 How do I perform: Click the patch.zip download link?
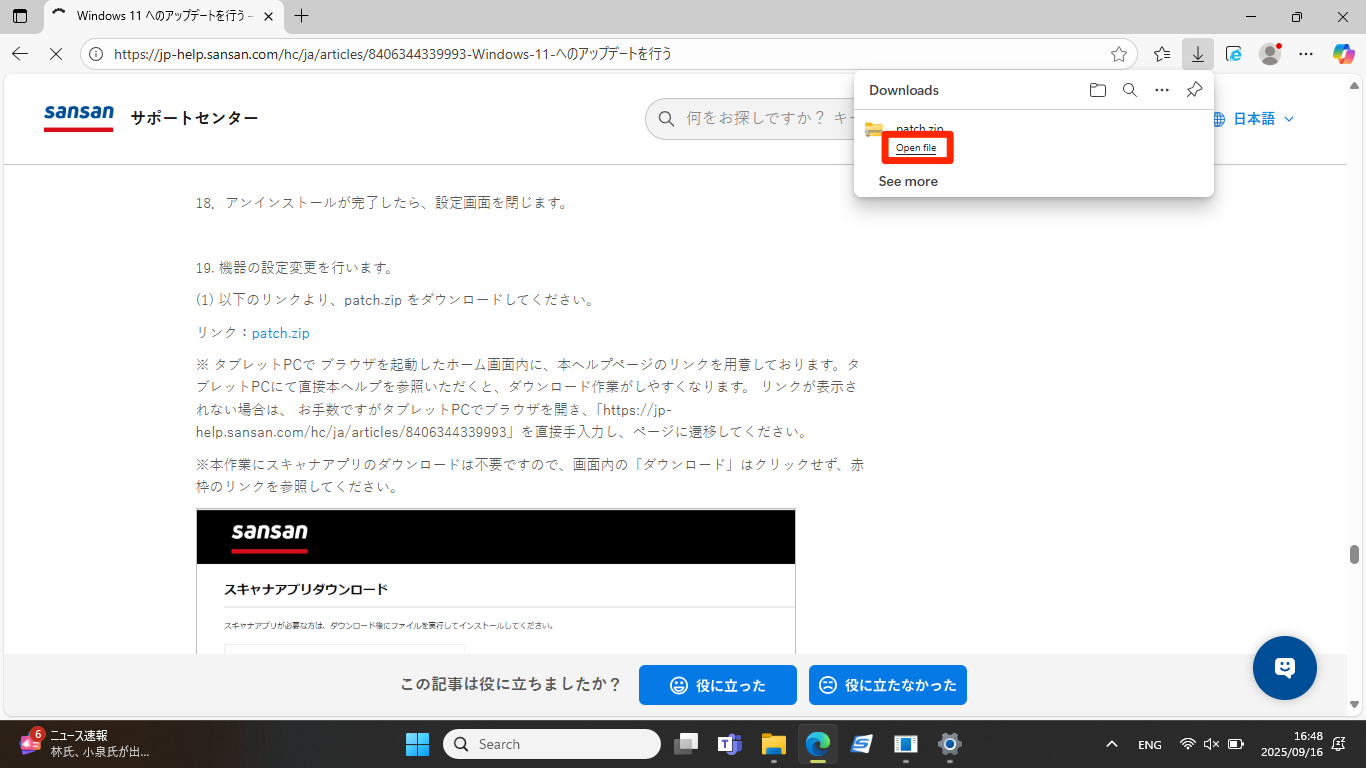280,333
